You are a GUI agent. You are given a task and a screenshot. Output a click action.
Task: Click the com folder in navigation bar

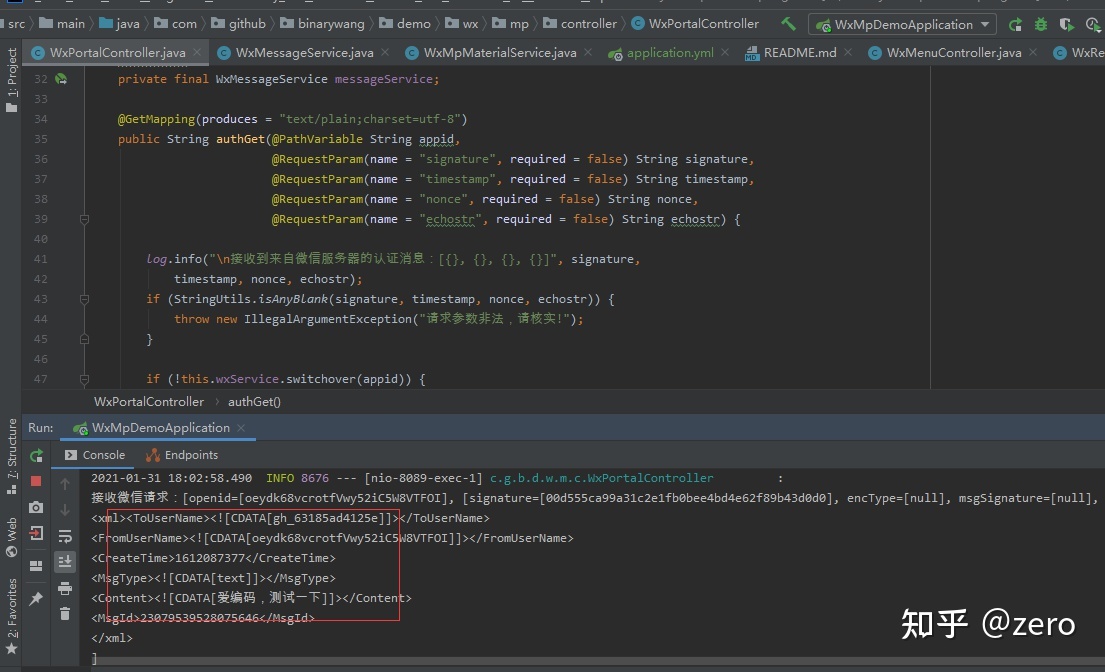(x=176, y=24)
